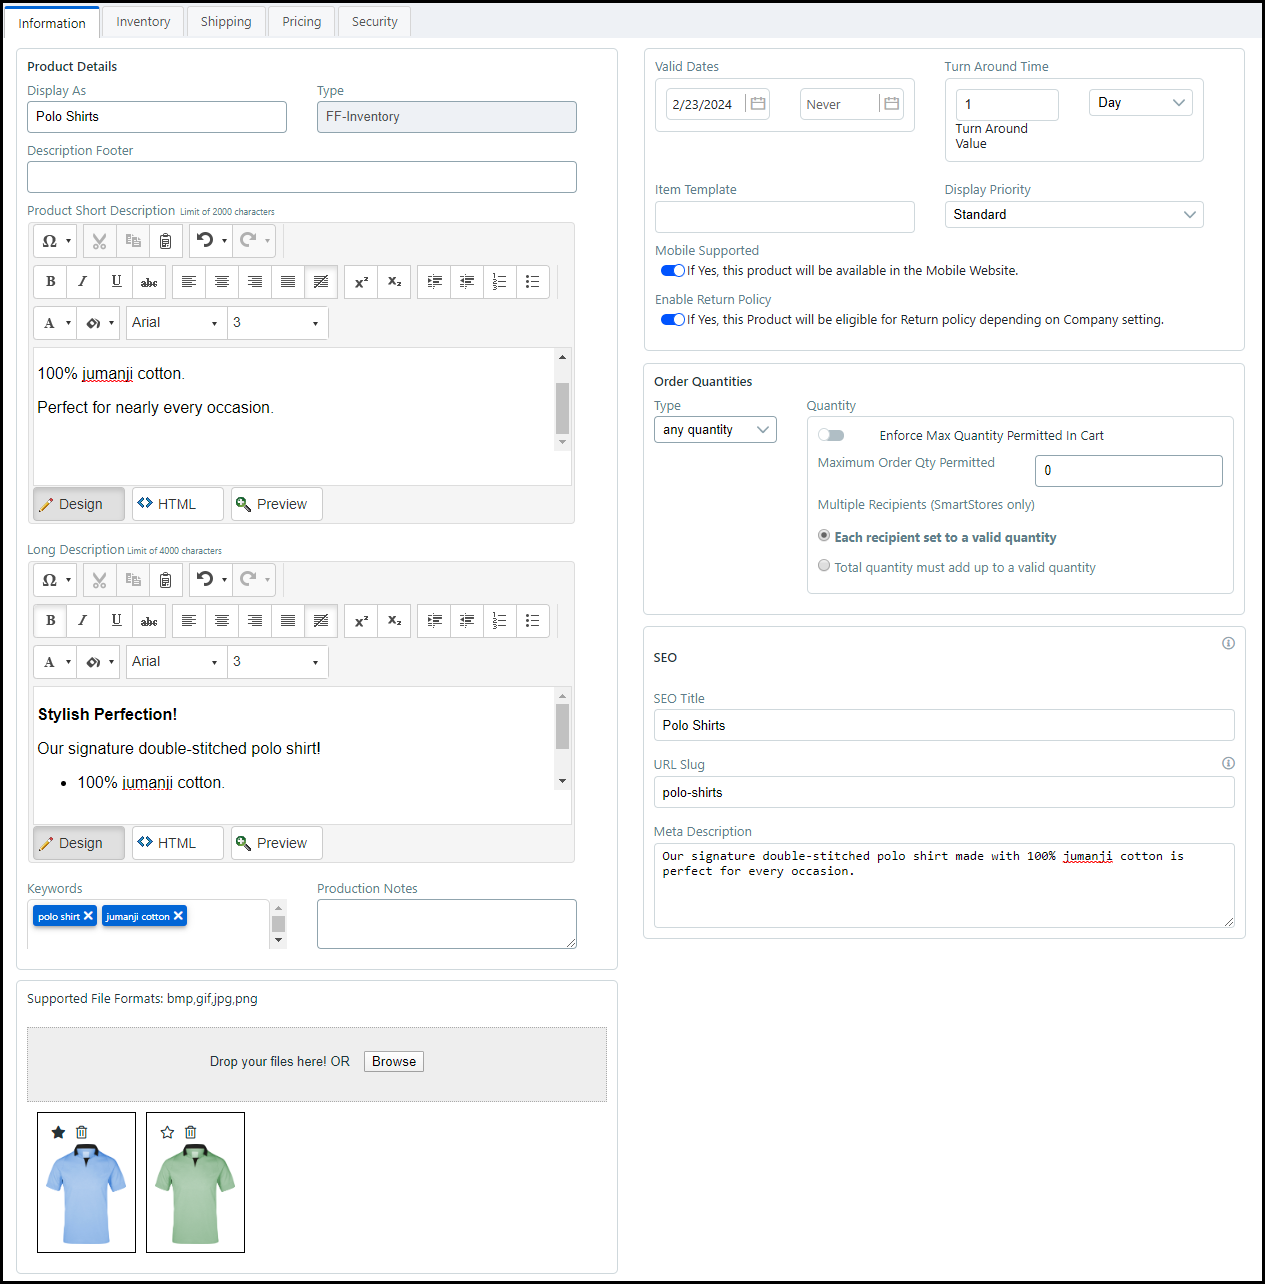
Task: Toggle the Mobile Supported switch
Action: coord(672,271)
